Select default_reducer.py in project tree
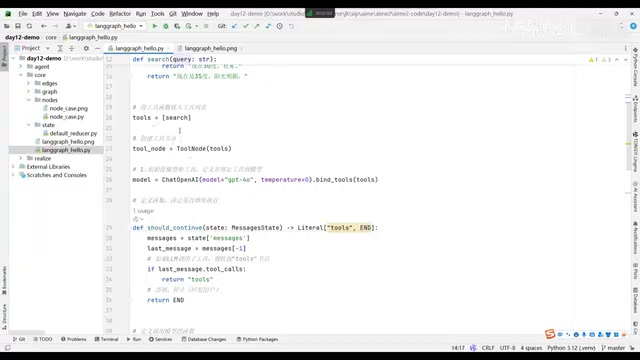640x360 pixels. 73,133
